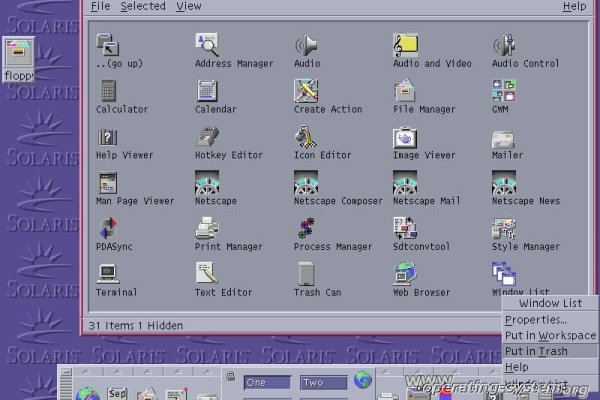Open the View menu
Viewport: 600px width, 400px height.
coord(188,6)
